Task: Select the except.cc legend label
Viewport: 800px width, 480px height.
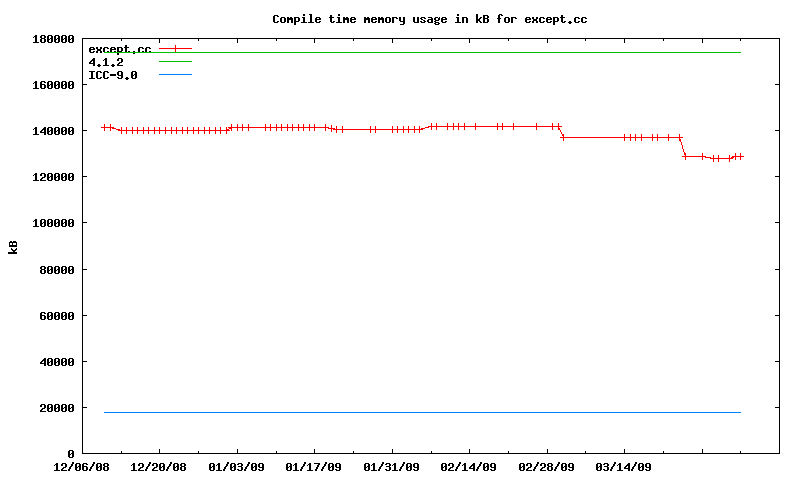Action: 119,49
